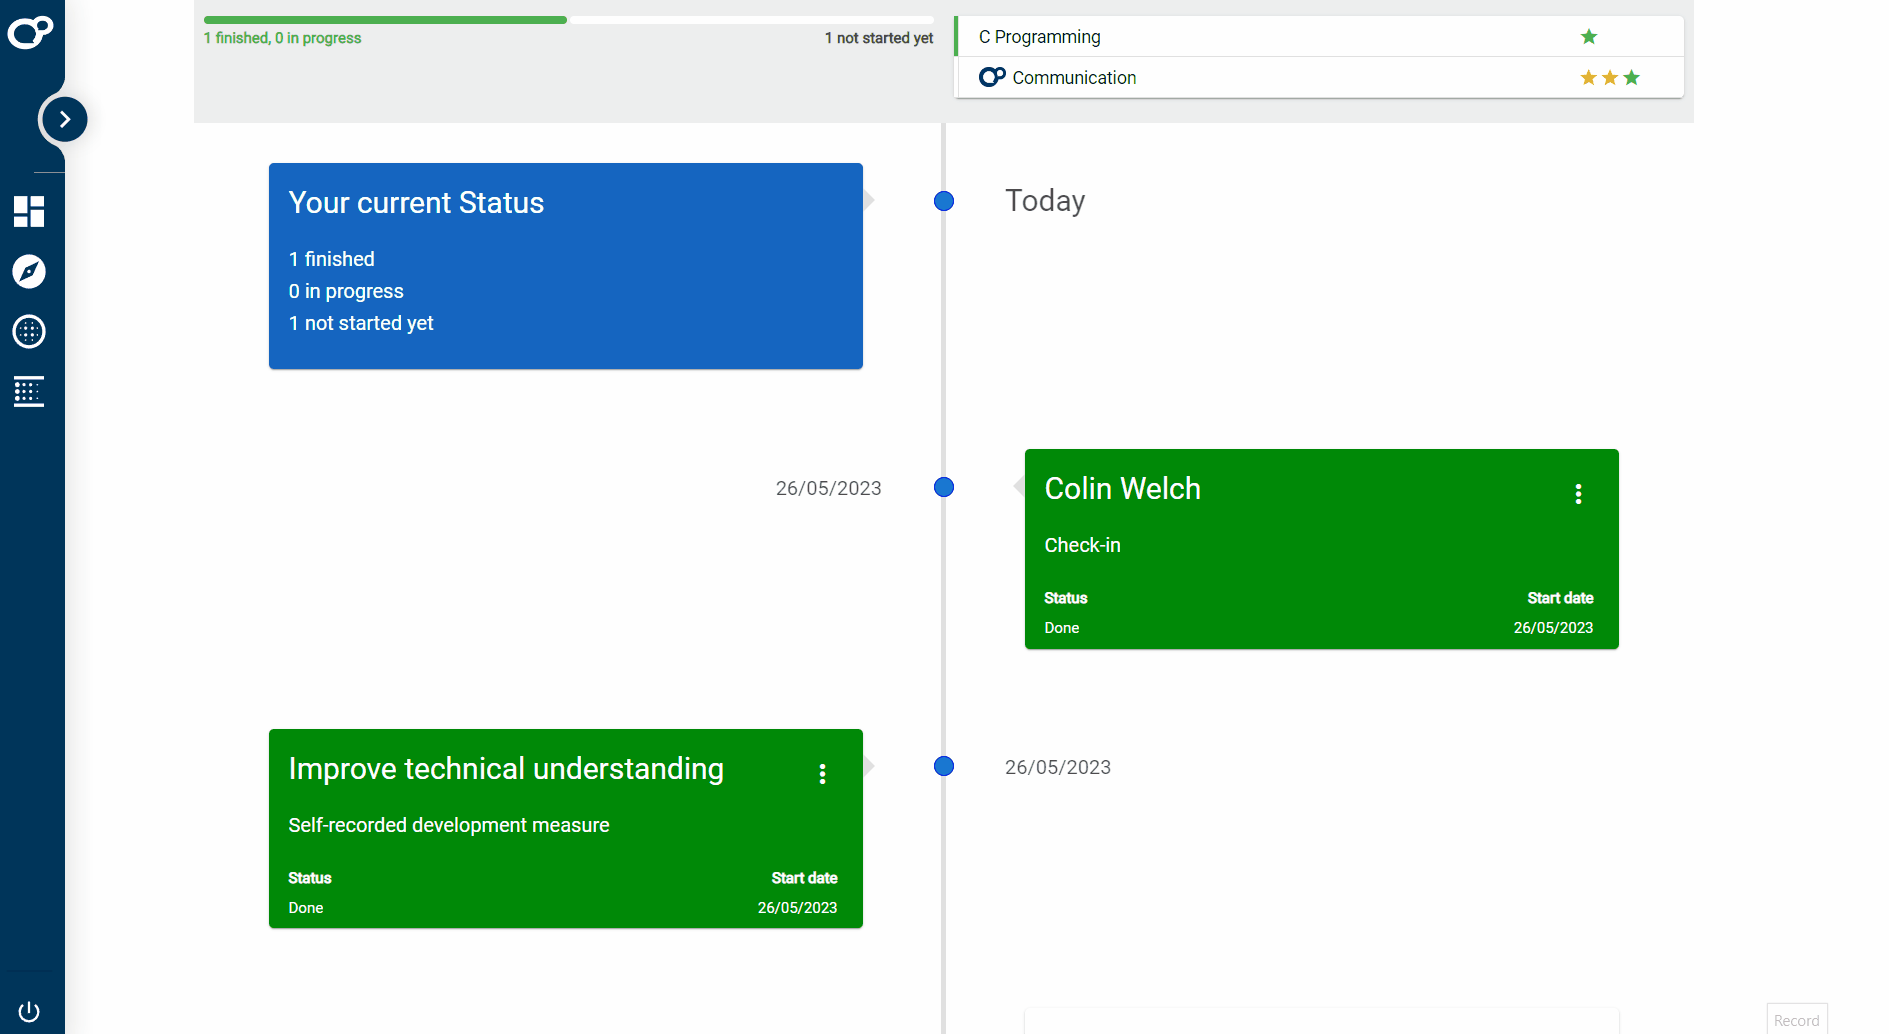
Task: Click the Communication three-star rating
Action: click(1610, 78)
